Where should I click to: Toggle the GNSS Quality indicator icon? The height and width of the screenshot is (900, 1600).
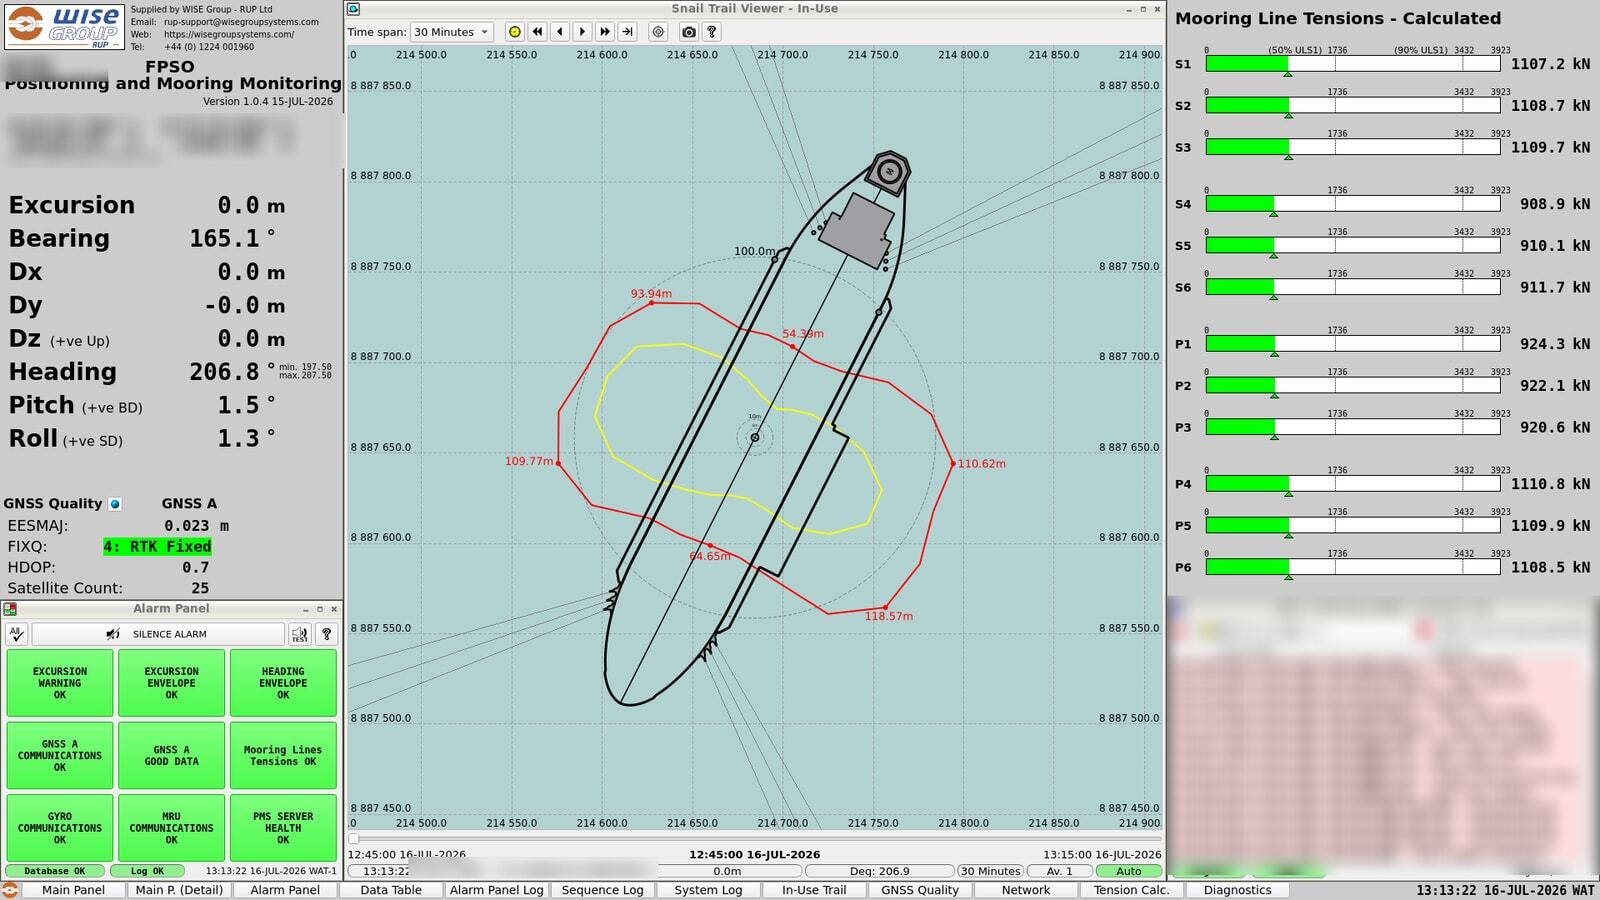coord(115,504)
